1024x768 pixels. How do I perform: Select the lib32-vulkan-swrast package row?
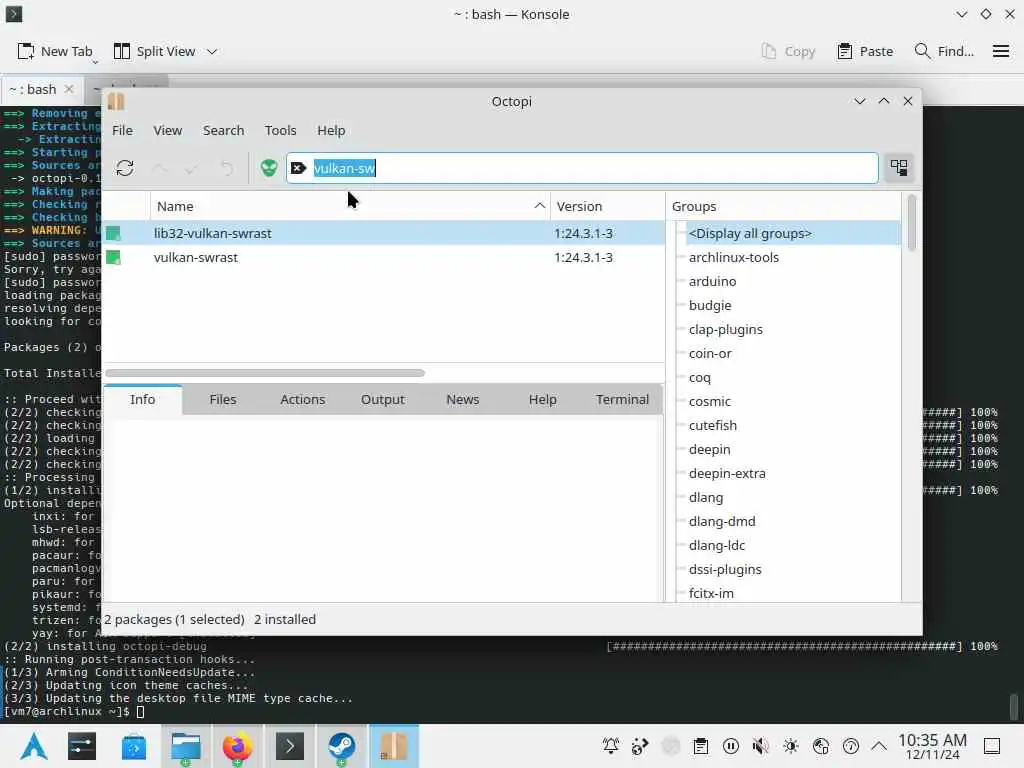tap(384, 233)
